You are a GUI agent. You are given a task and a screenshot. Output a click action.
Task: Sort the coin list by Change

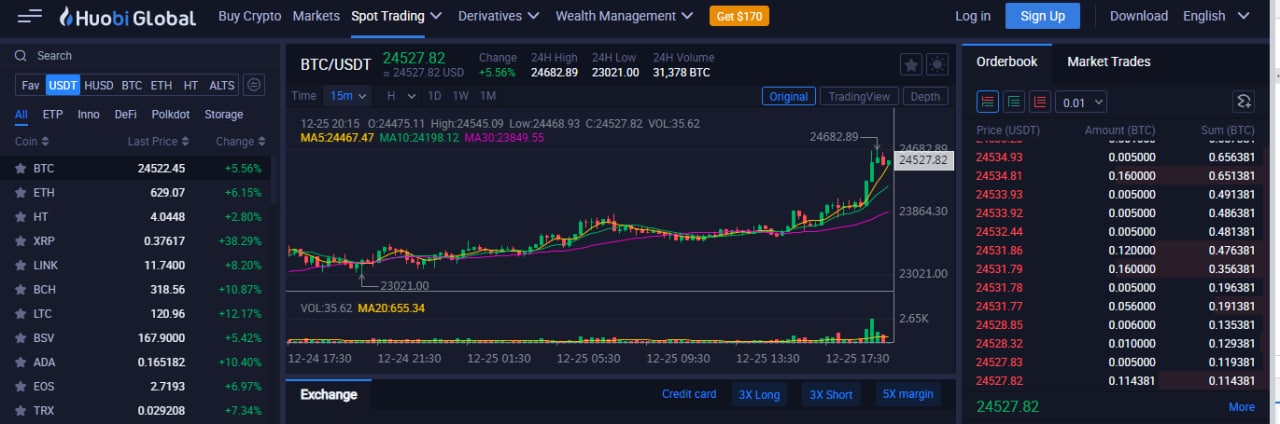241,142
